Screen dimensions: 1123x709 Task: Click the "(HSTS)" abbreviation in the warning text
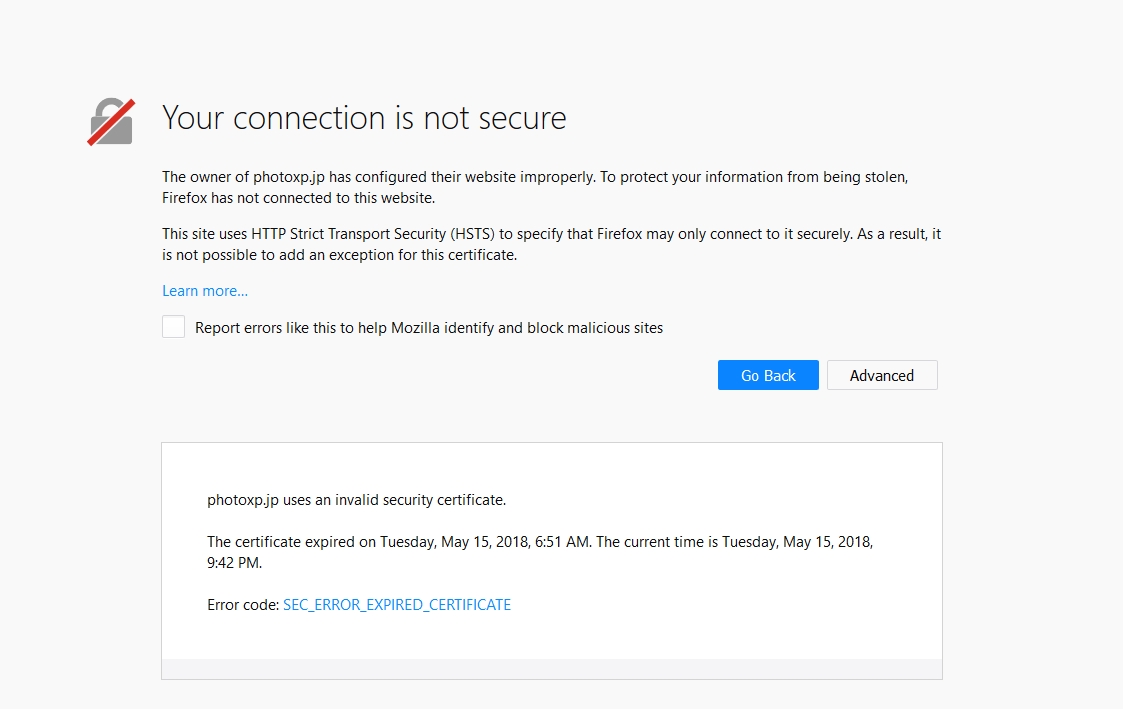pos(472,234)
